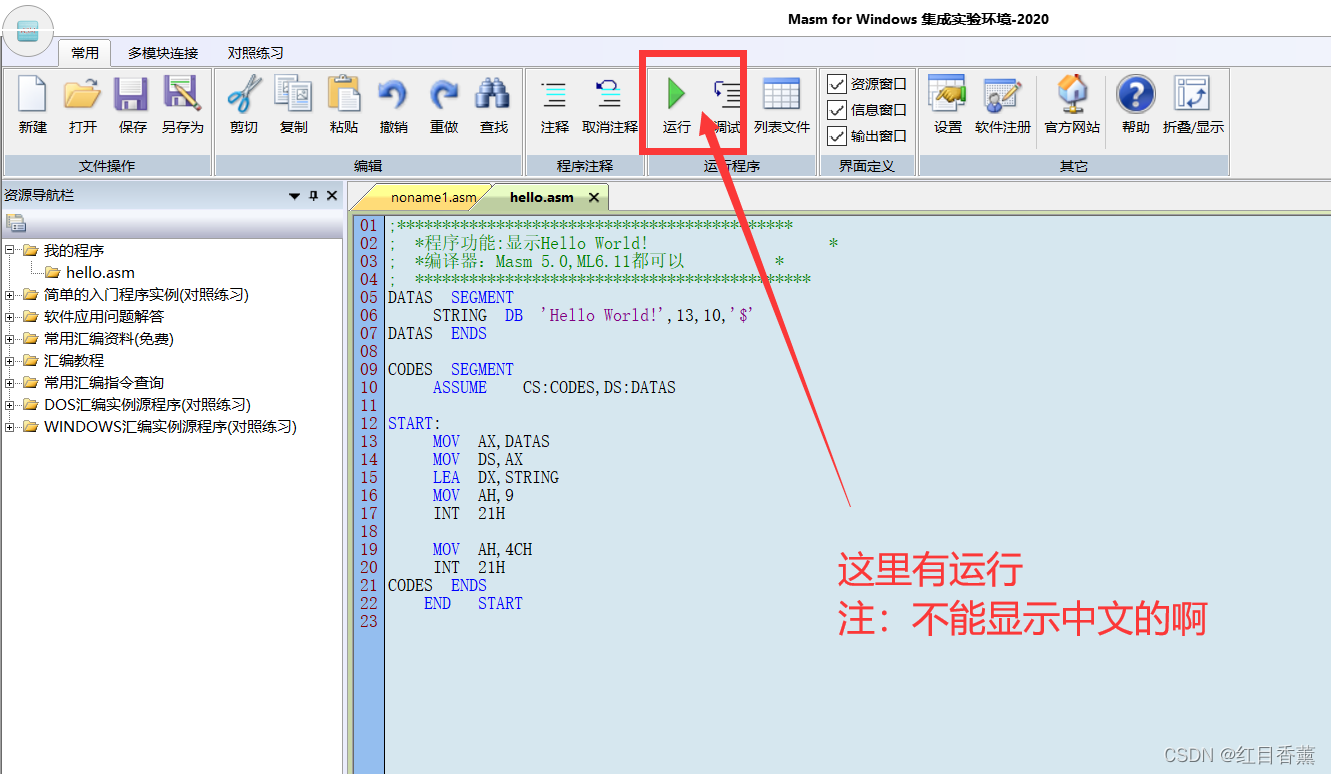1331x774 pixels.
Task: Toggle the 信息窗口 checkbox
Action: tap(837, 110)
